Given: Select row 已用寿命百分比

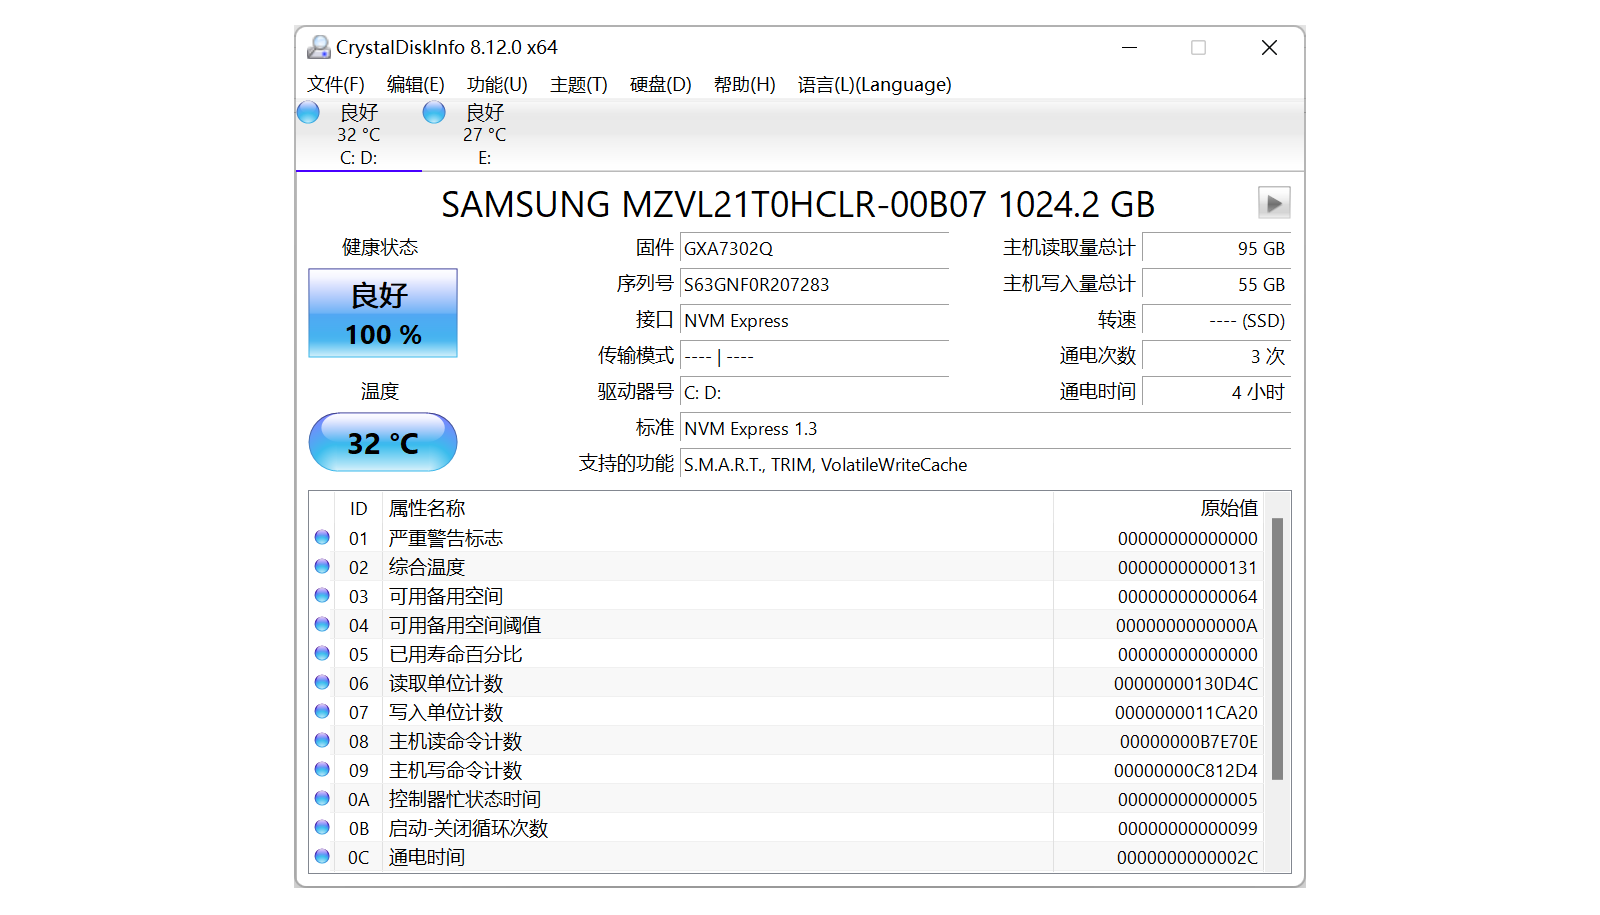Looking at the screenshot, I should click(786, 654).
